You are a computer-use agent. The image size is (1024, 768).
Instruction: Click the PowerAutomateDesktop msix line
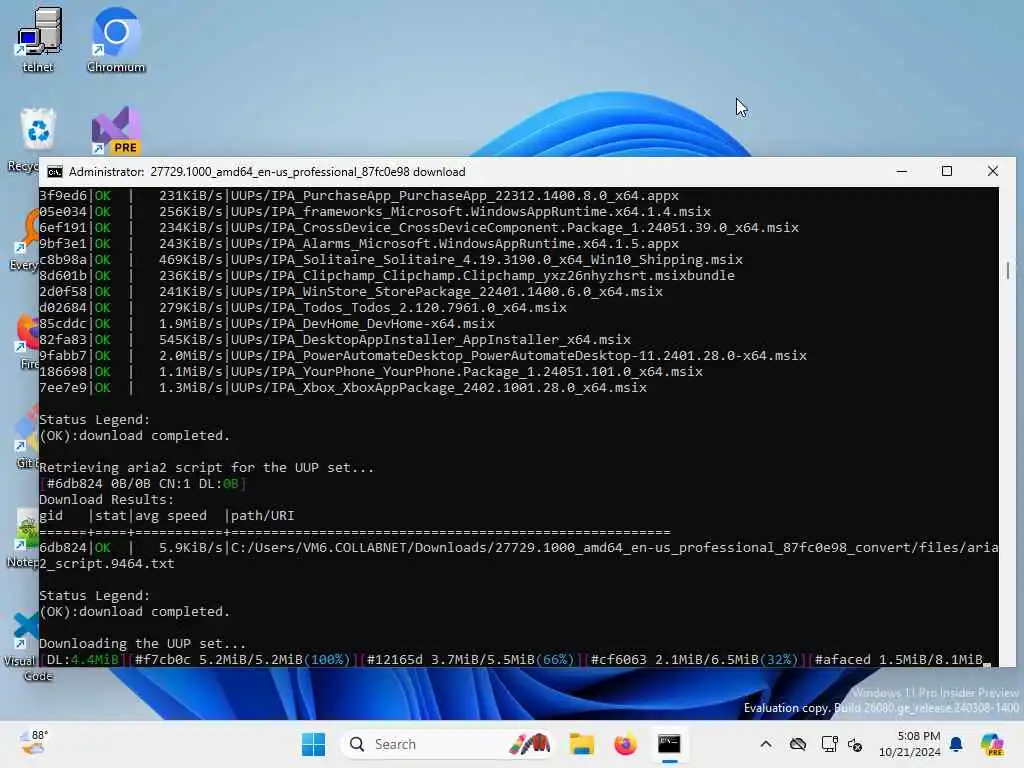click(423, 355)
